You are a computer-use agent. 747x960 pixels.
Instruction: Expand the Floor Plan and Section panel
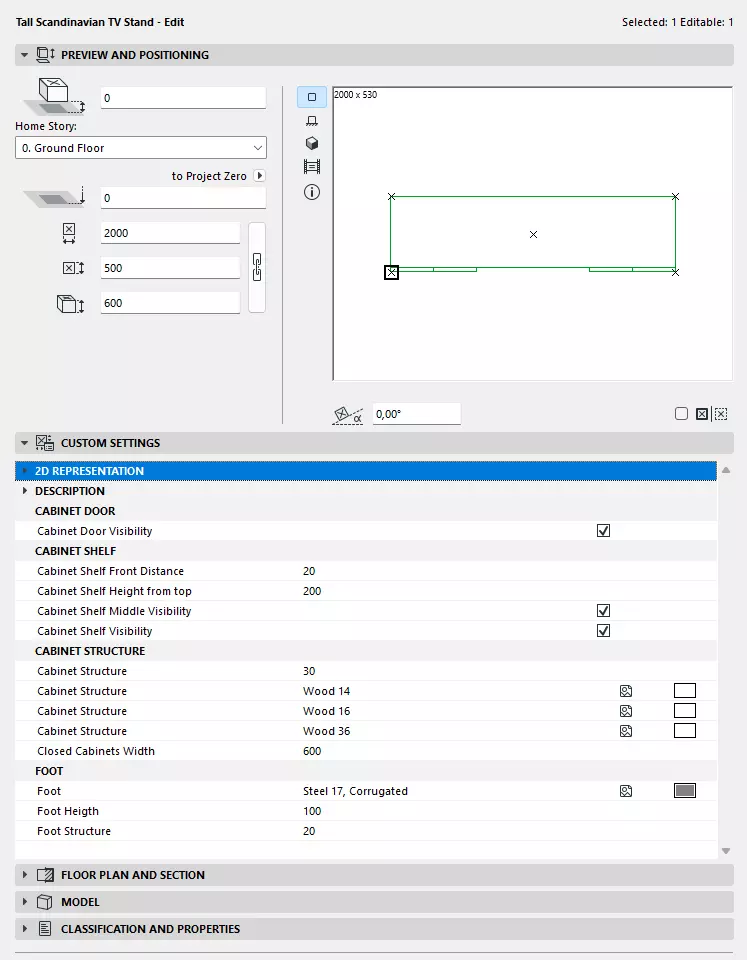[x=24, y=875]
